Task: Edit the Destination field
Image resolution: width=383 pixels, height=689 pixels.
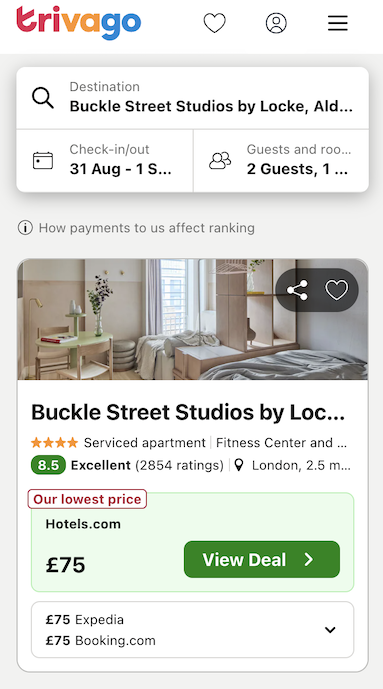Action: [x=192, y=98]
